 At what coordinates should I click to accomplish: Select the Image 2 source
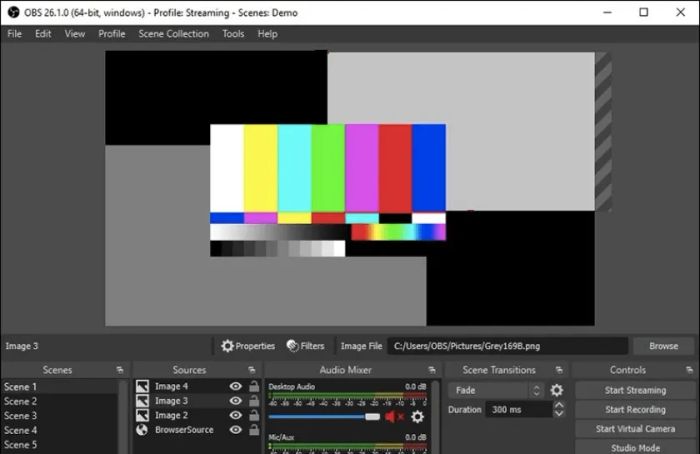(171, 415)
